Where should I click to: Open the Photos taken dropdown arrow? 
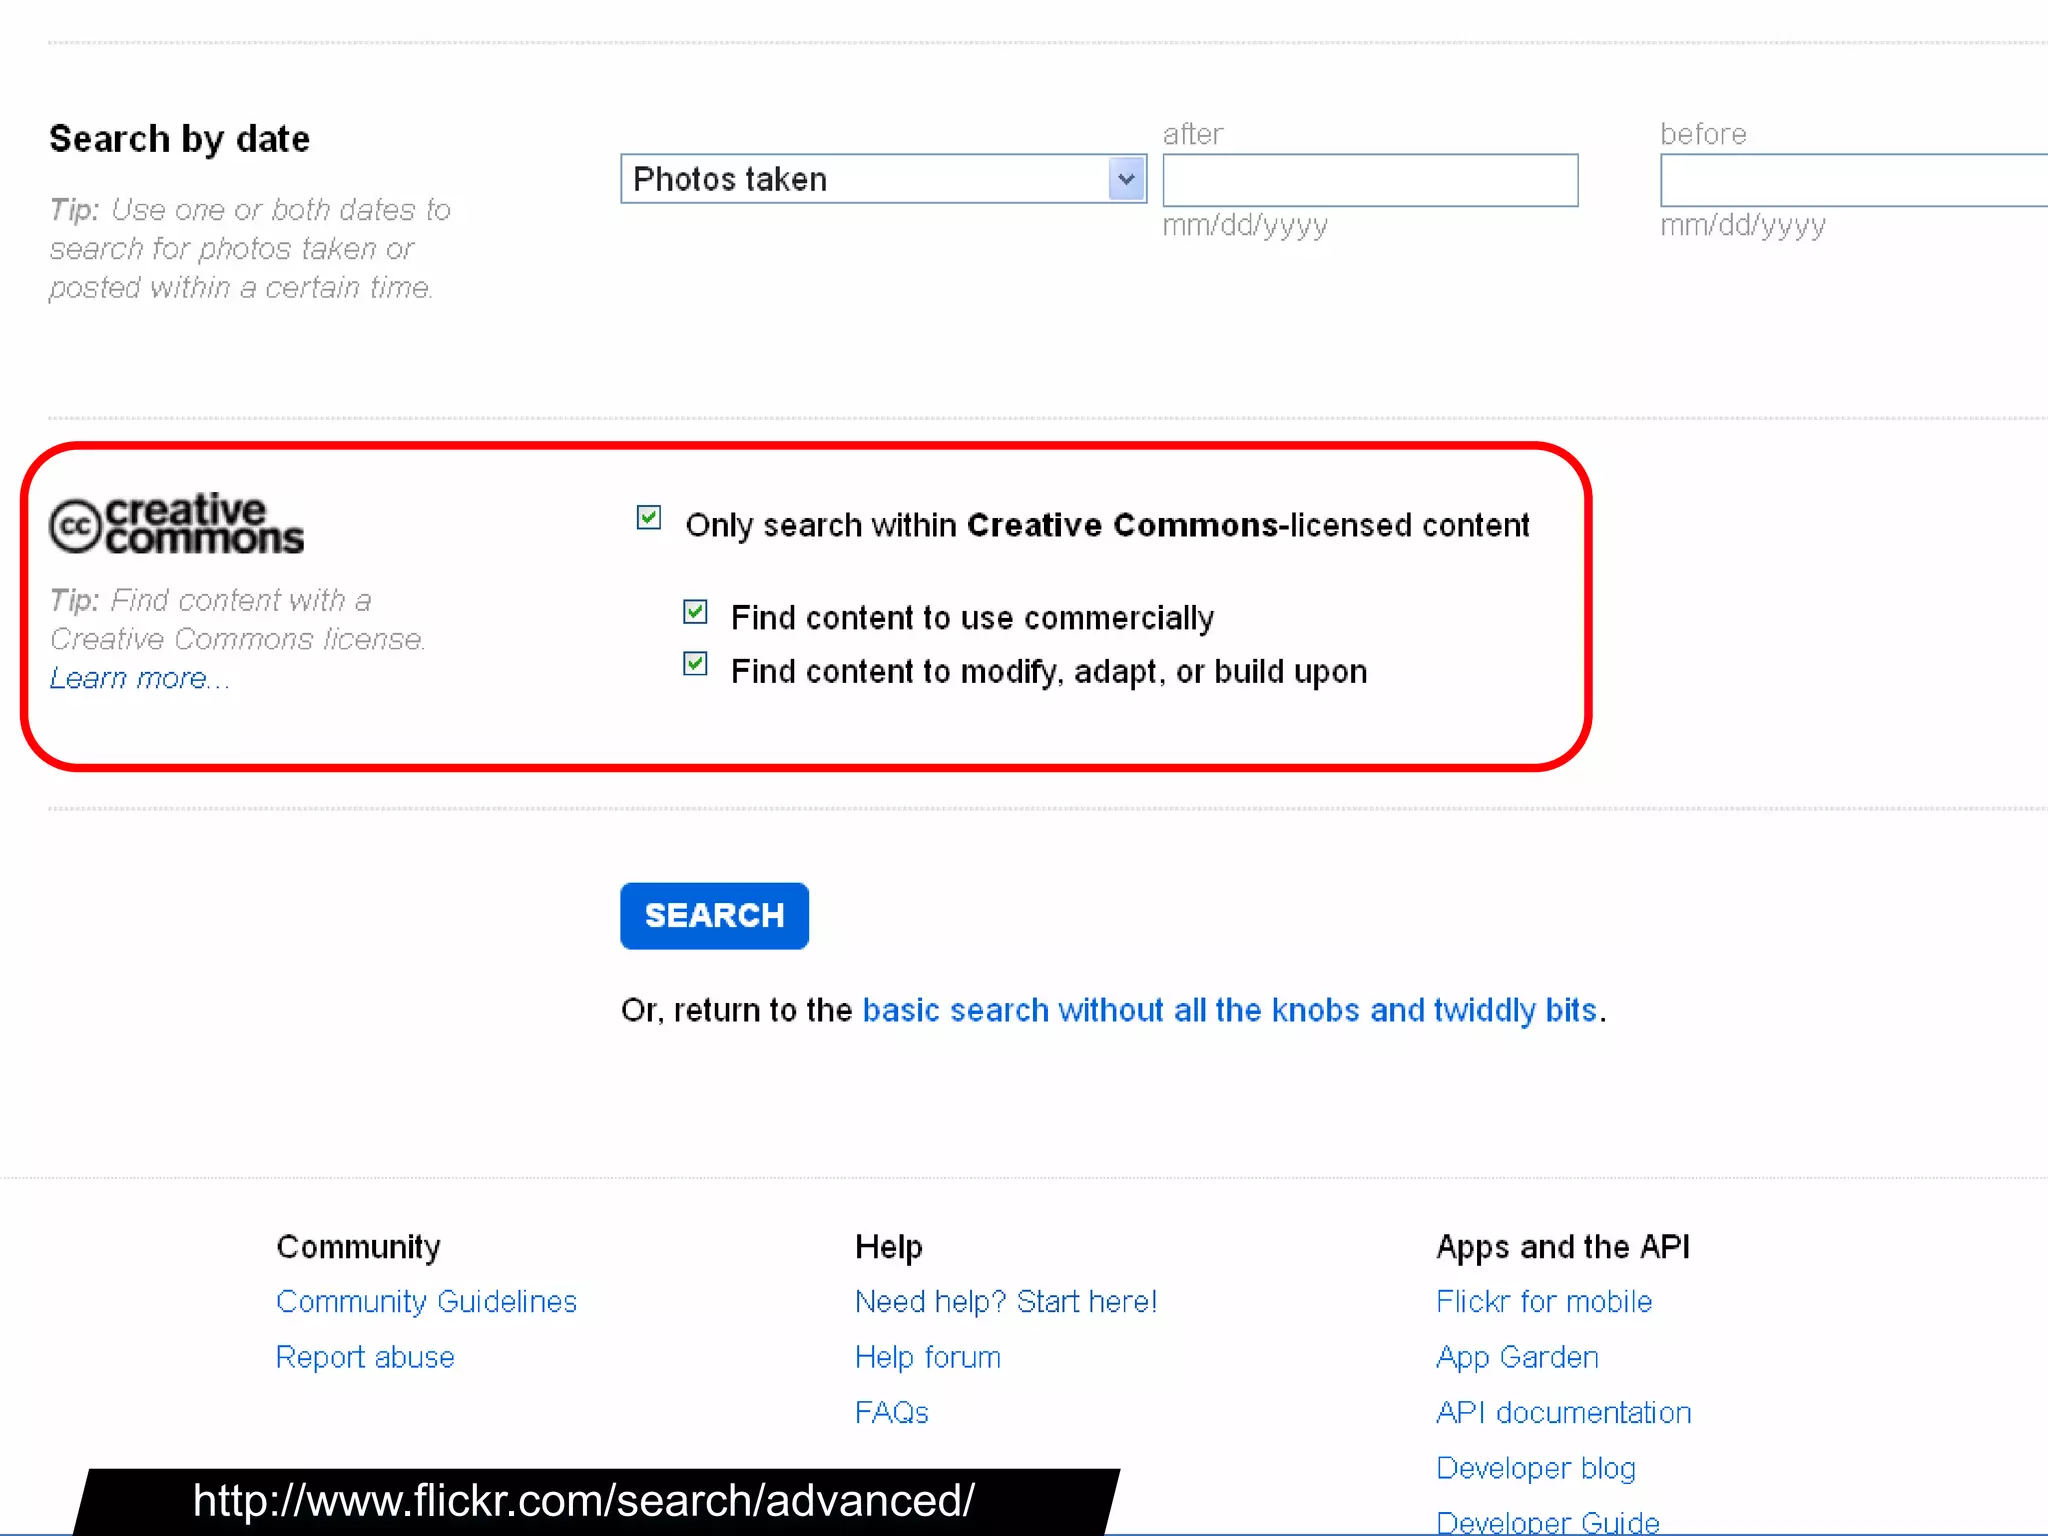coord(1126,179)
